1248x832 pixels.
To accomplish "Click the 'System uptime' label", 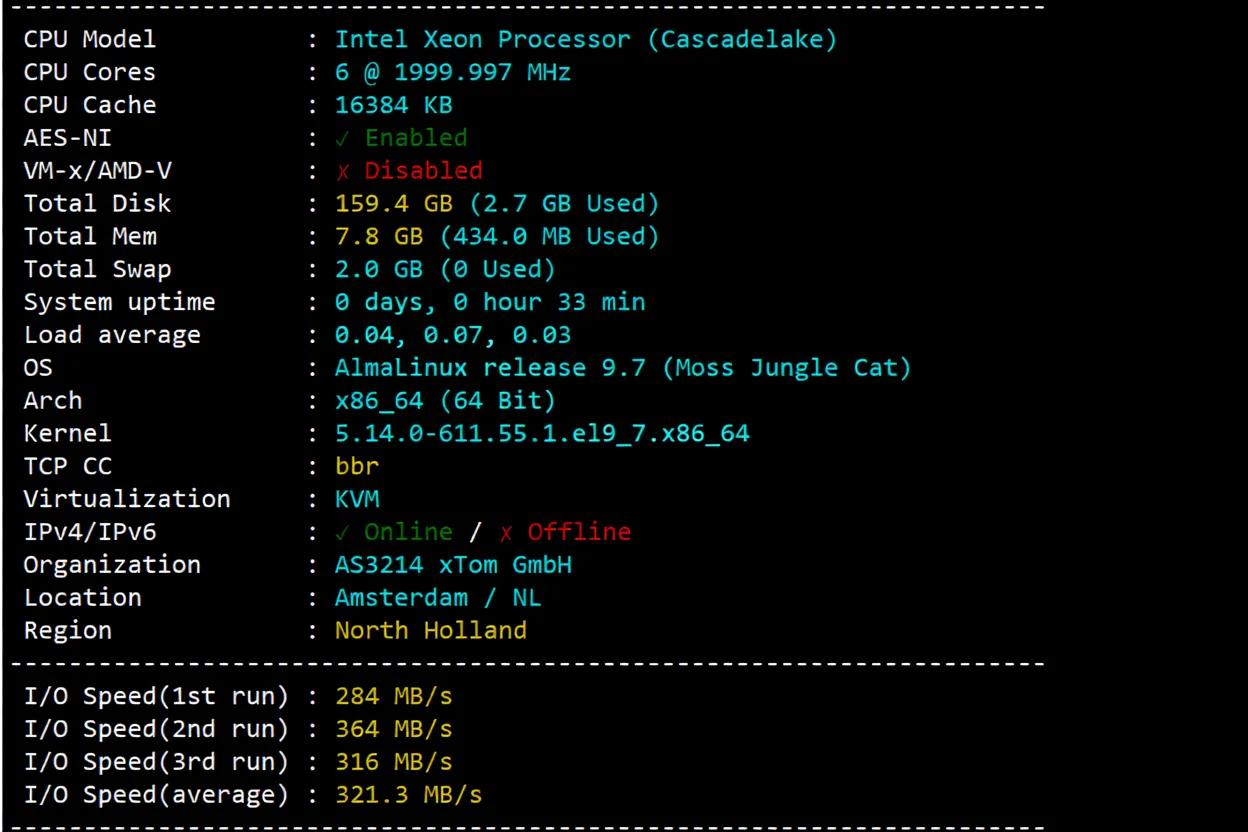I will point(120,302).
